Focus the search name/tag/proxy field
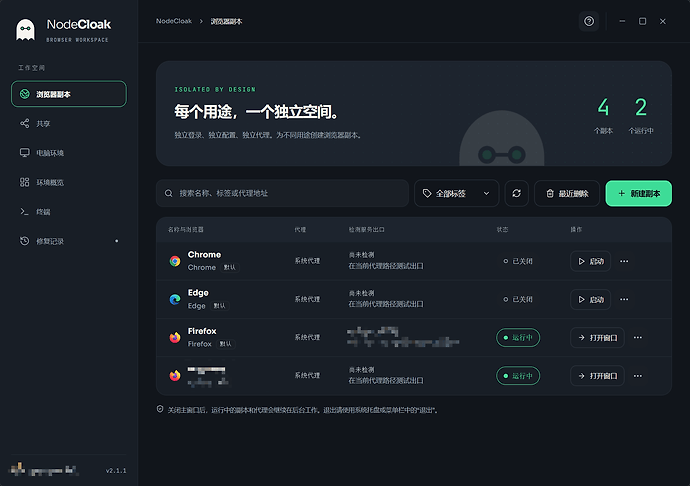Screen dimensions: 690x486 coord(282,193)
